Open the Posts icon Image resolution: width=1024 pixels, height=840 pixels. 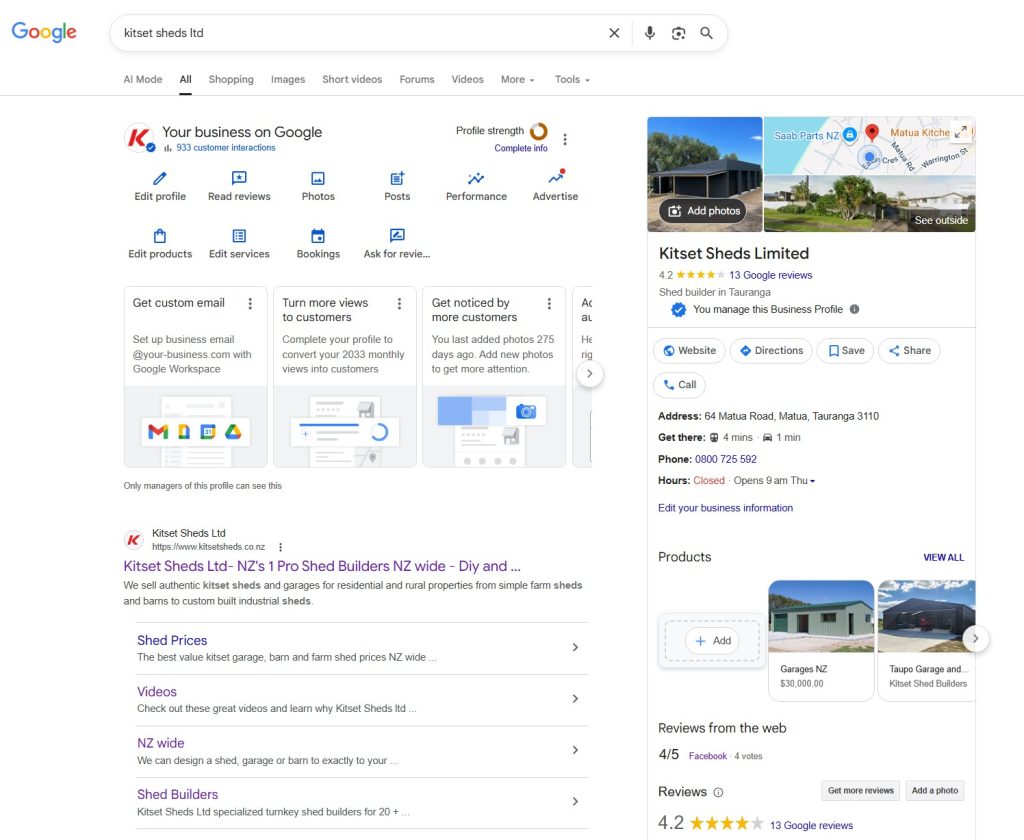point(397,178)
